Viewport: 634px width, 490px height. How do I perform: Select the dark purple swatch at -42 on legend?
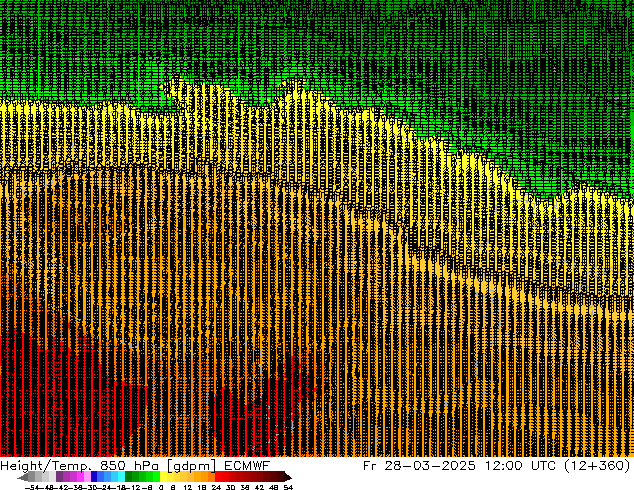coord(59,477)
